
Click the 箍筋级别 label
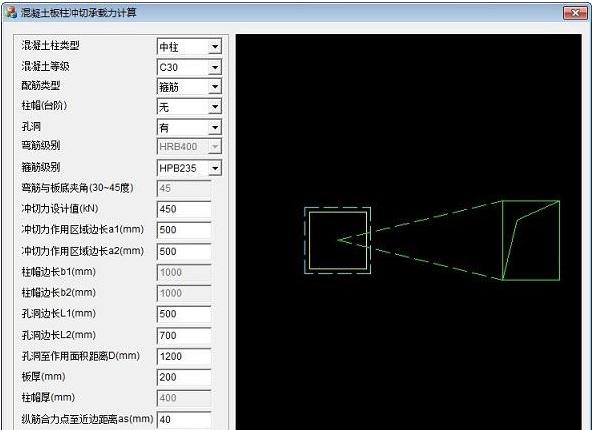click(x=40, y=167)
